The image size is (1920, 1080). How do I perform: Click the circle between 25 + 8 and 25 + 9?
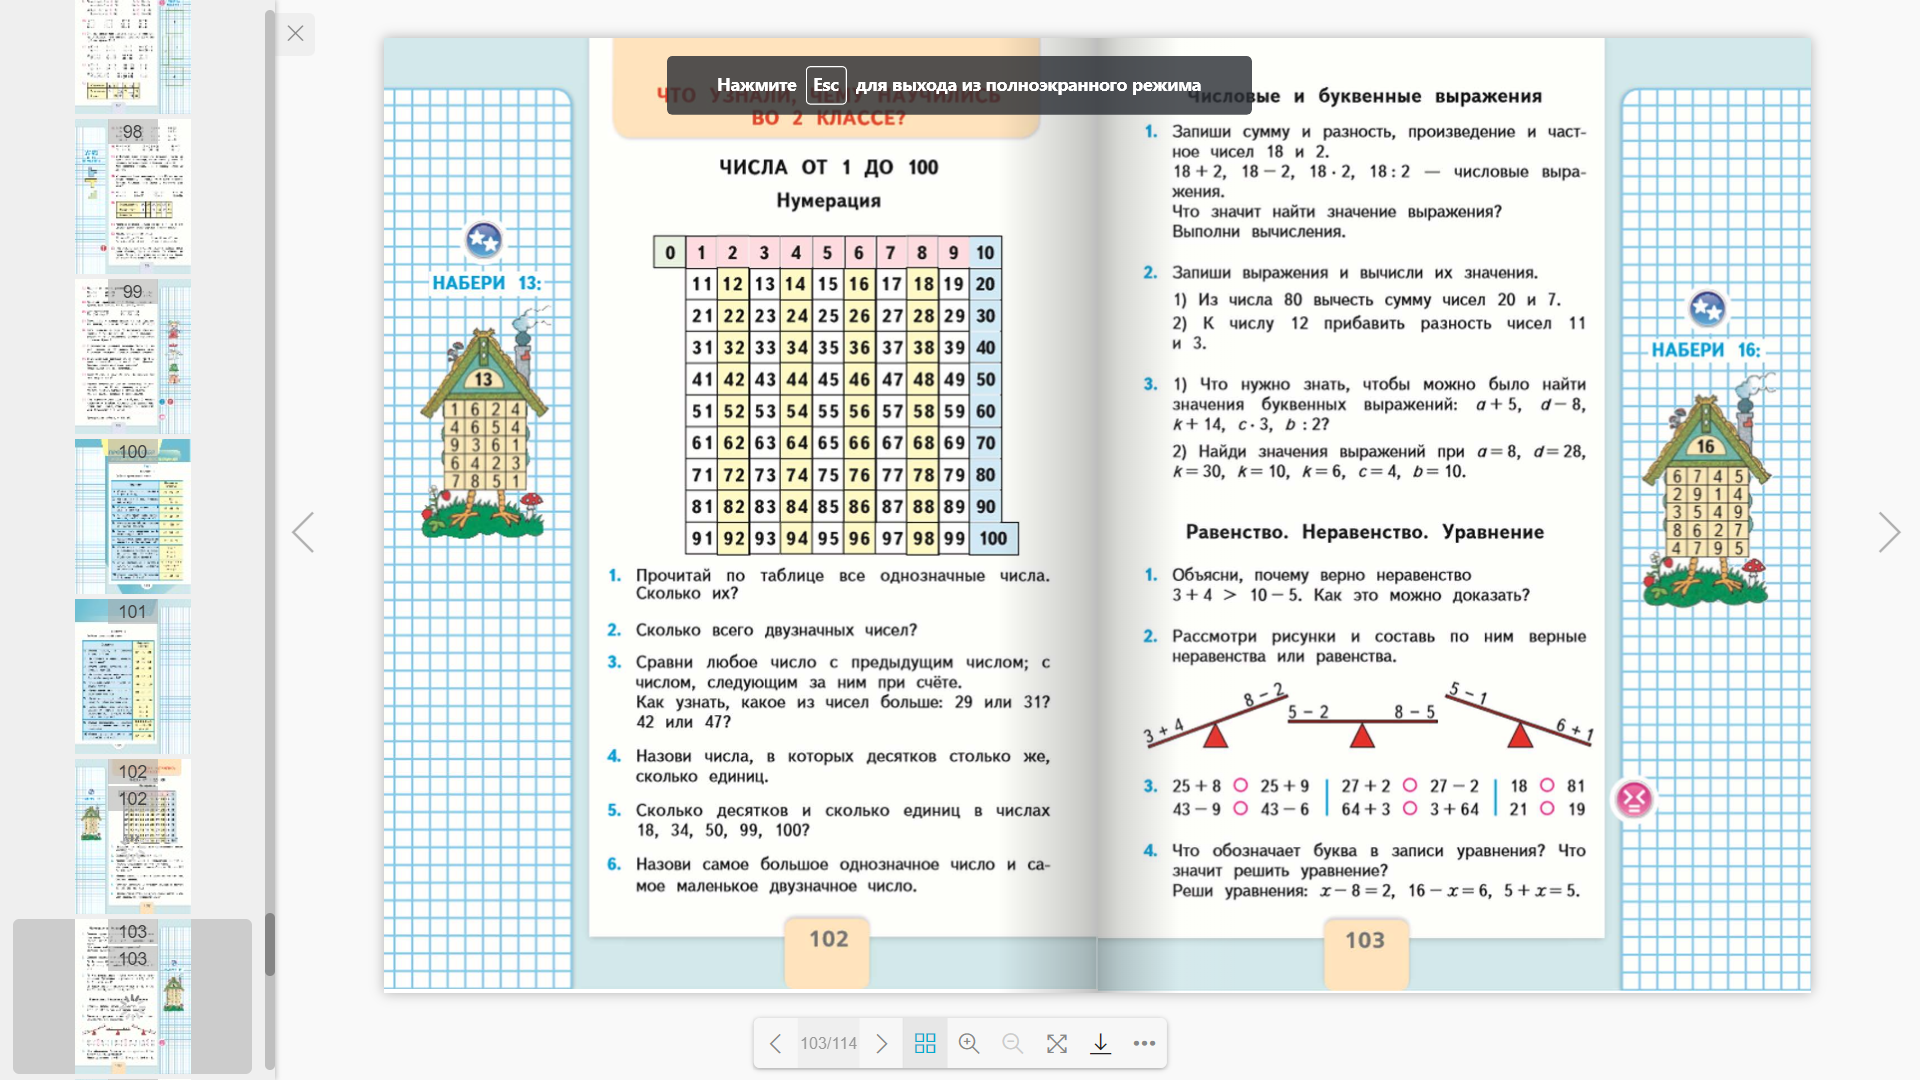pyautogui.click(x=1240, y=785)
